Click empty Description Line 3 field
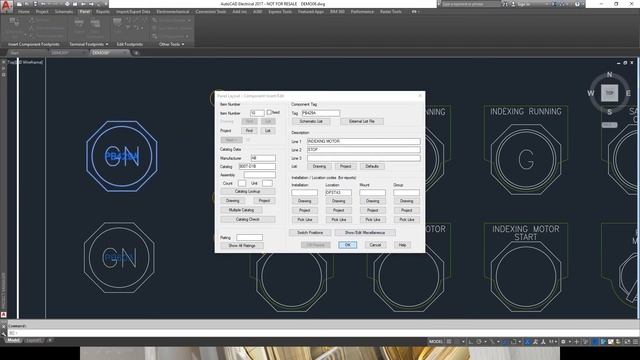Screen dimensions: 640x360 coord(364,158)
